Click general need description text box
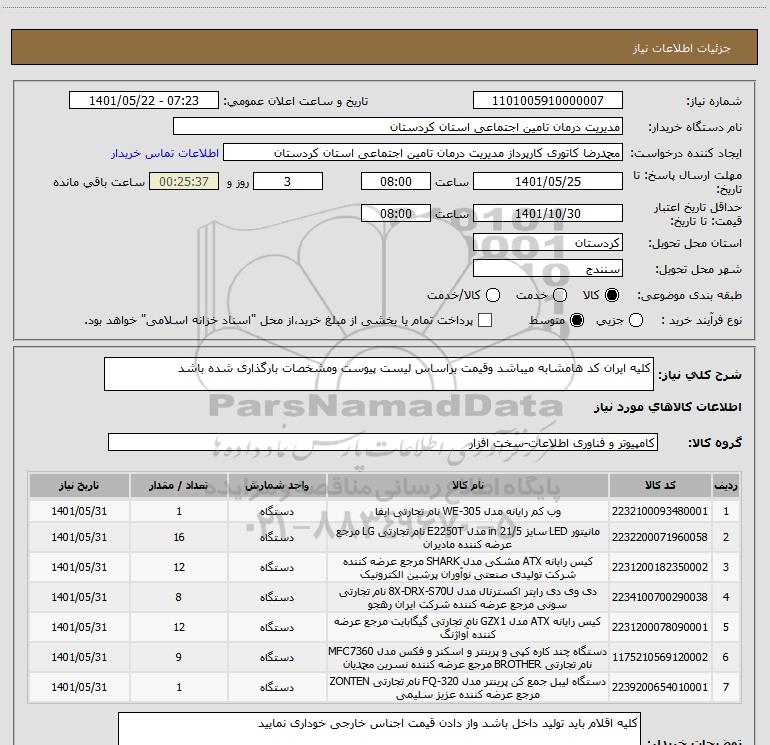The image size is (770, 745). pos(379,374)
